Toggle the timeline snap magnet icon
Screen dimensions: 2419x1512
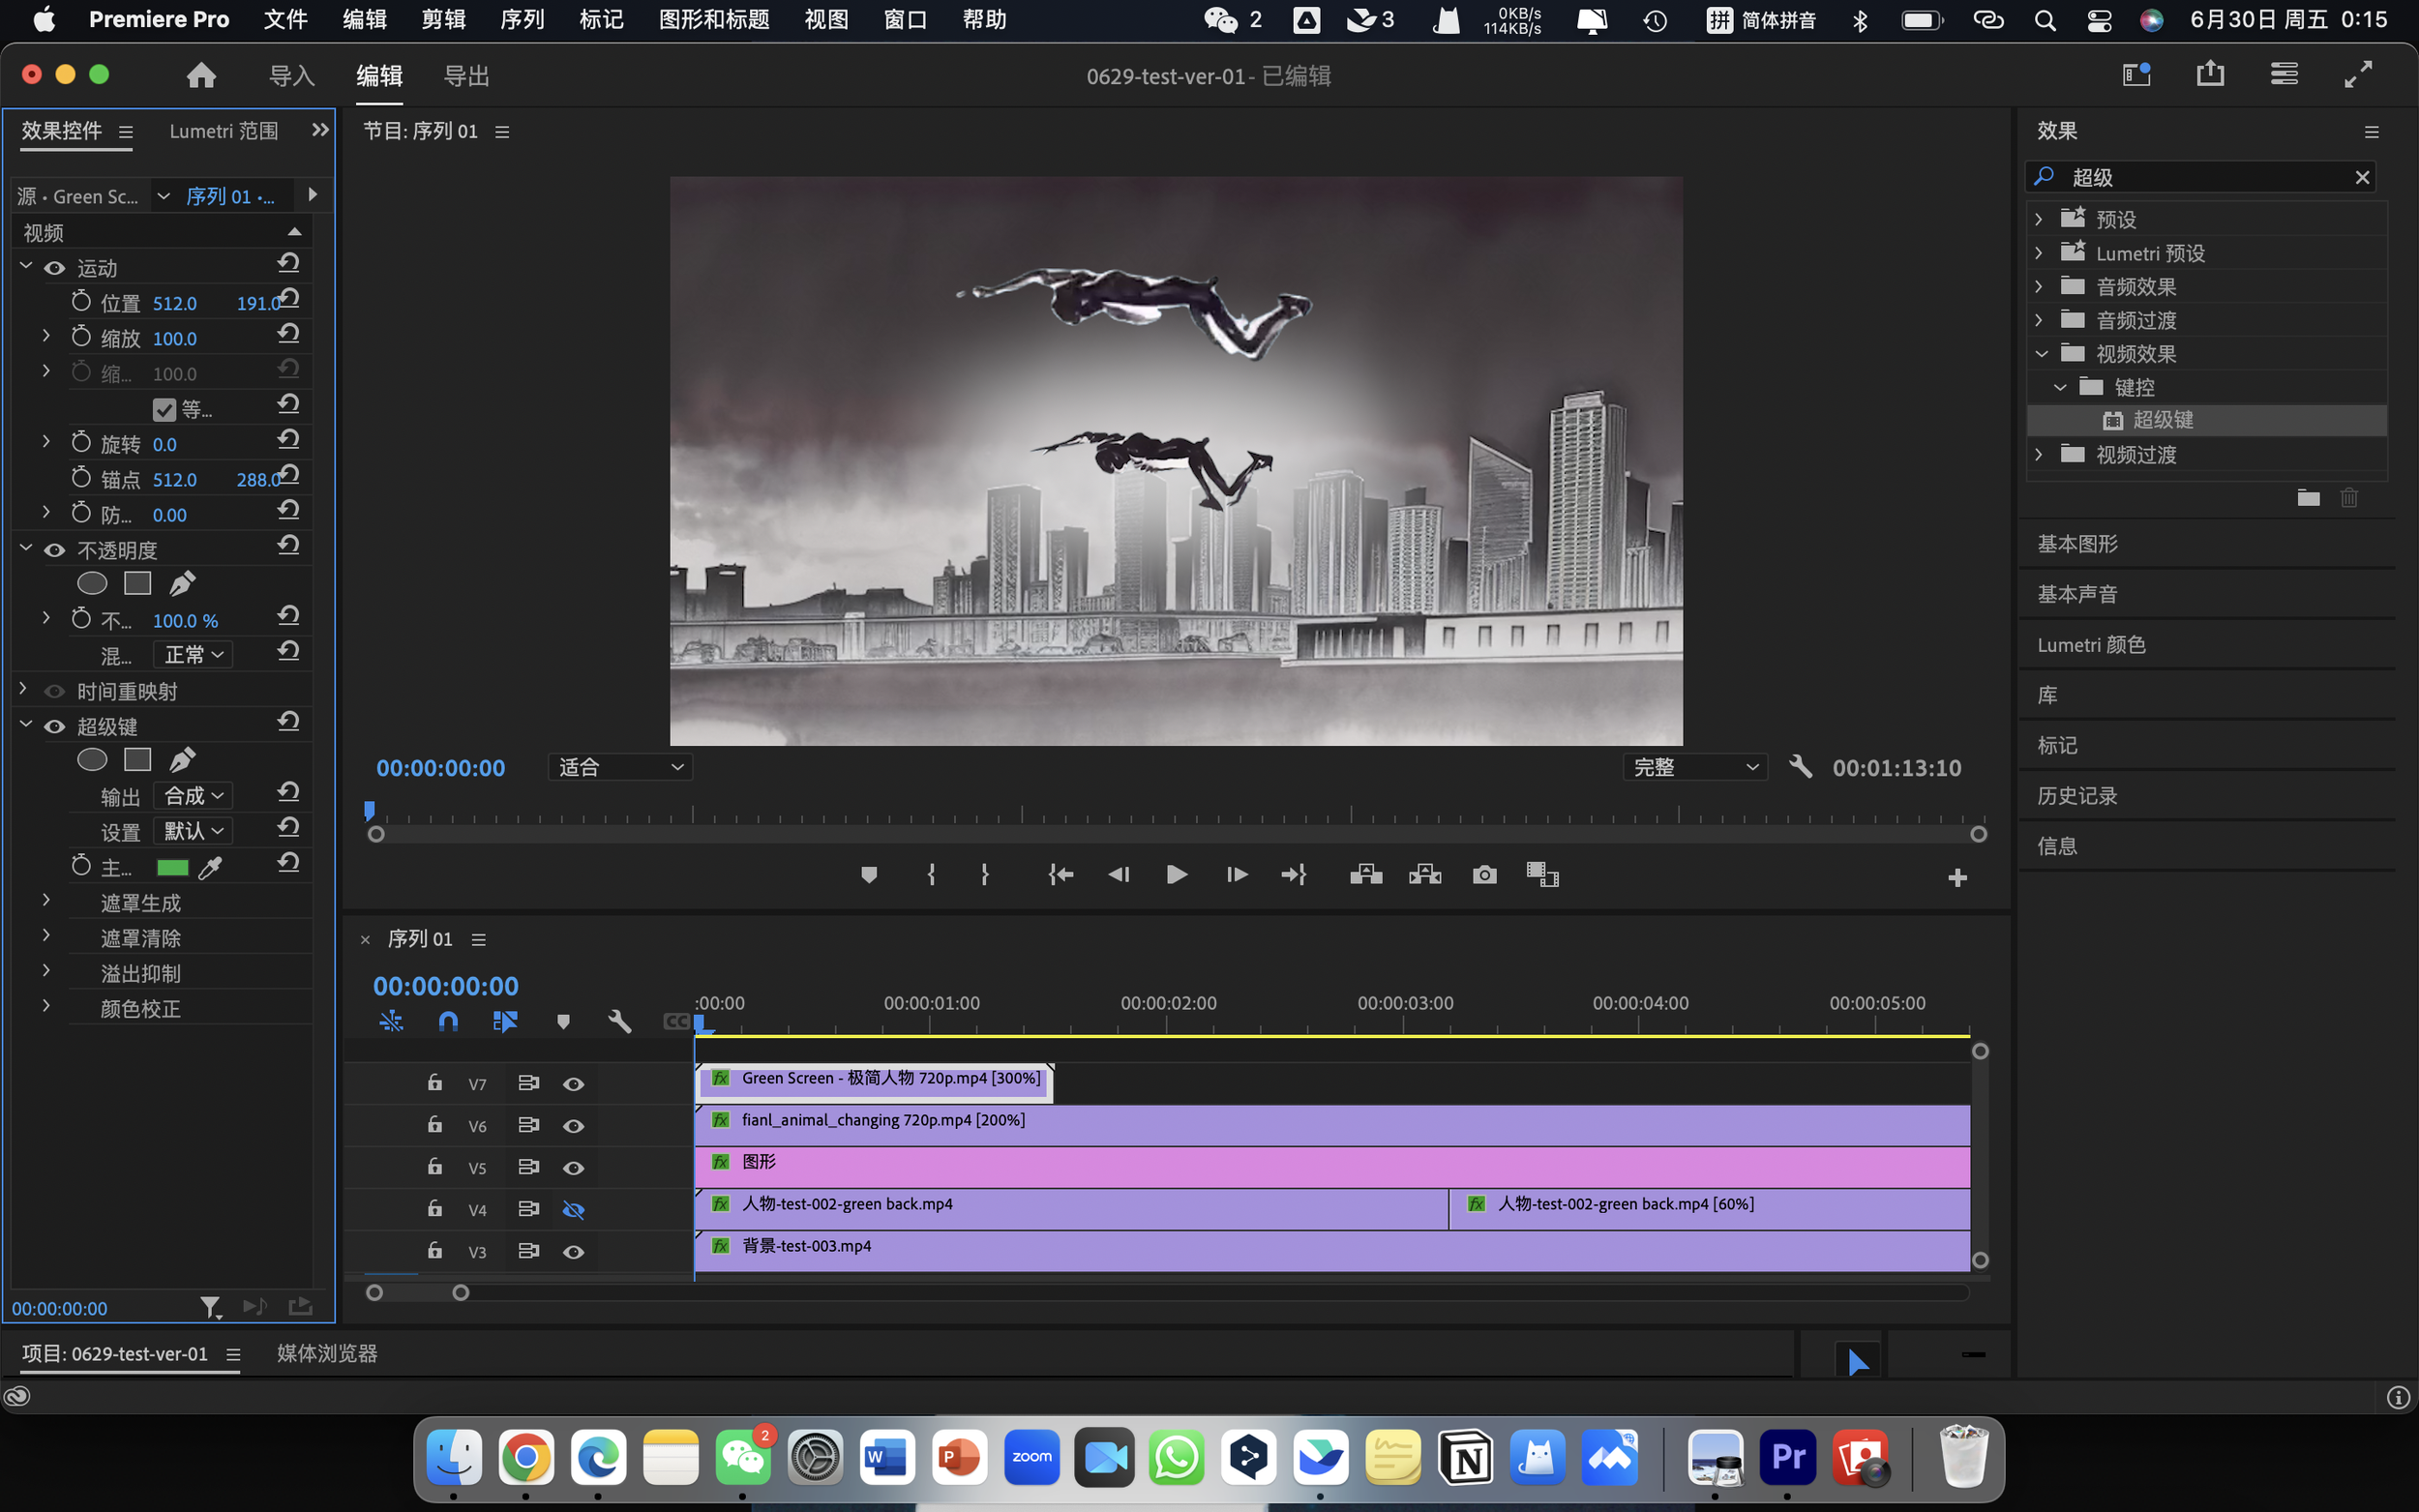448,1021
